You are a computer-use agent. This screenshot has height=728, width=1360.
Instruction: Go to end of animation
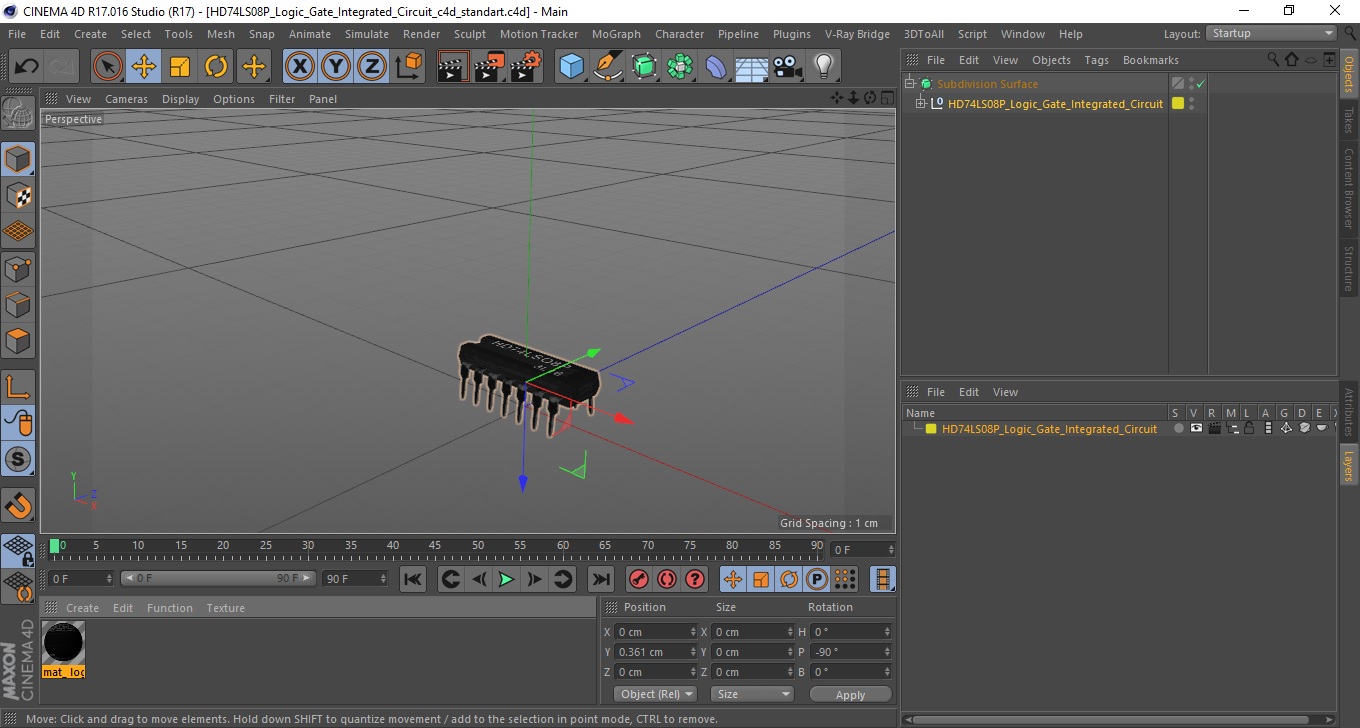(600, 579)
